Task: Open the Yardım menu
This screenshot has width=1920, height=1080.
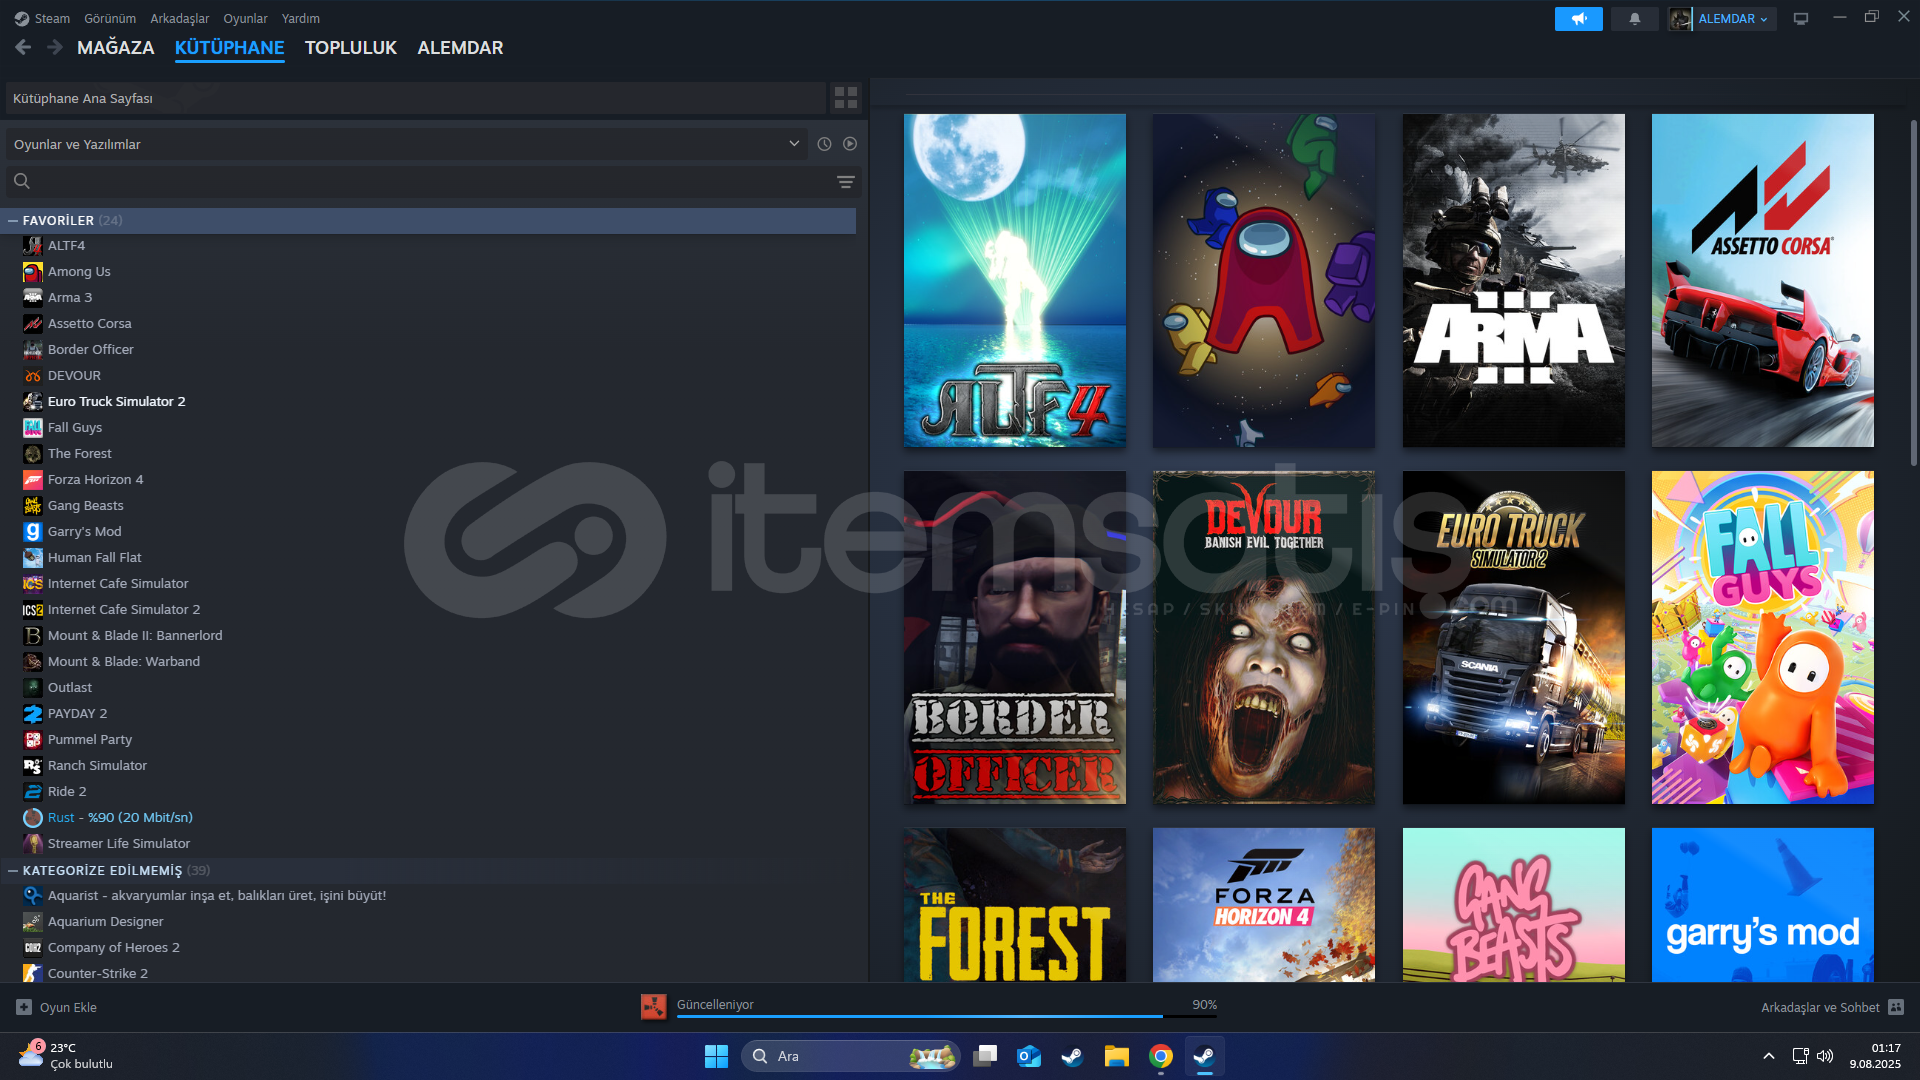Action: 301,18
